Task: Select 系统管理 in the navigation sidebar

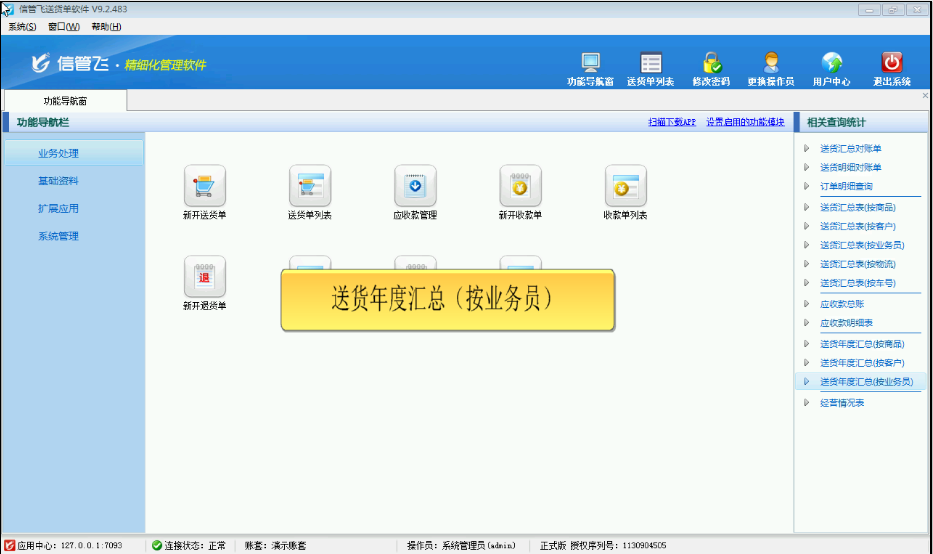Action: coord(58,236)
